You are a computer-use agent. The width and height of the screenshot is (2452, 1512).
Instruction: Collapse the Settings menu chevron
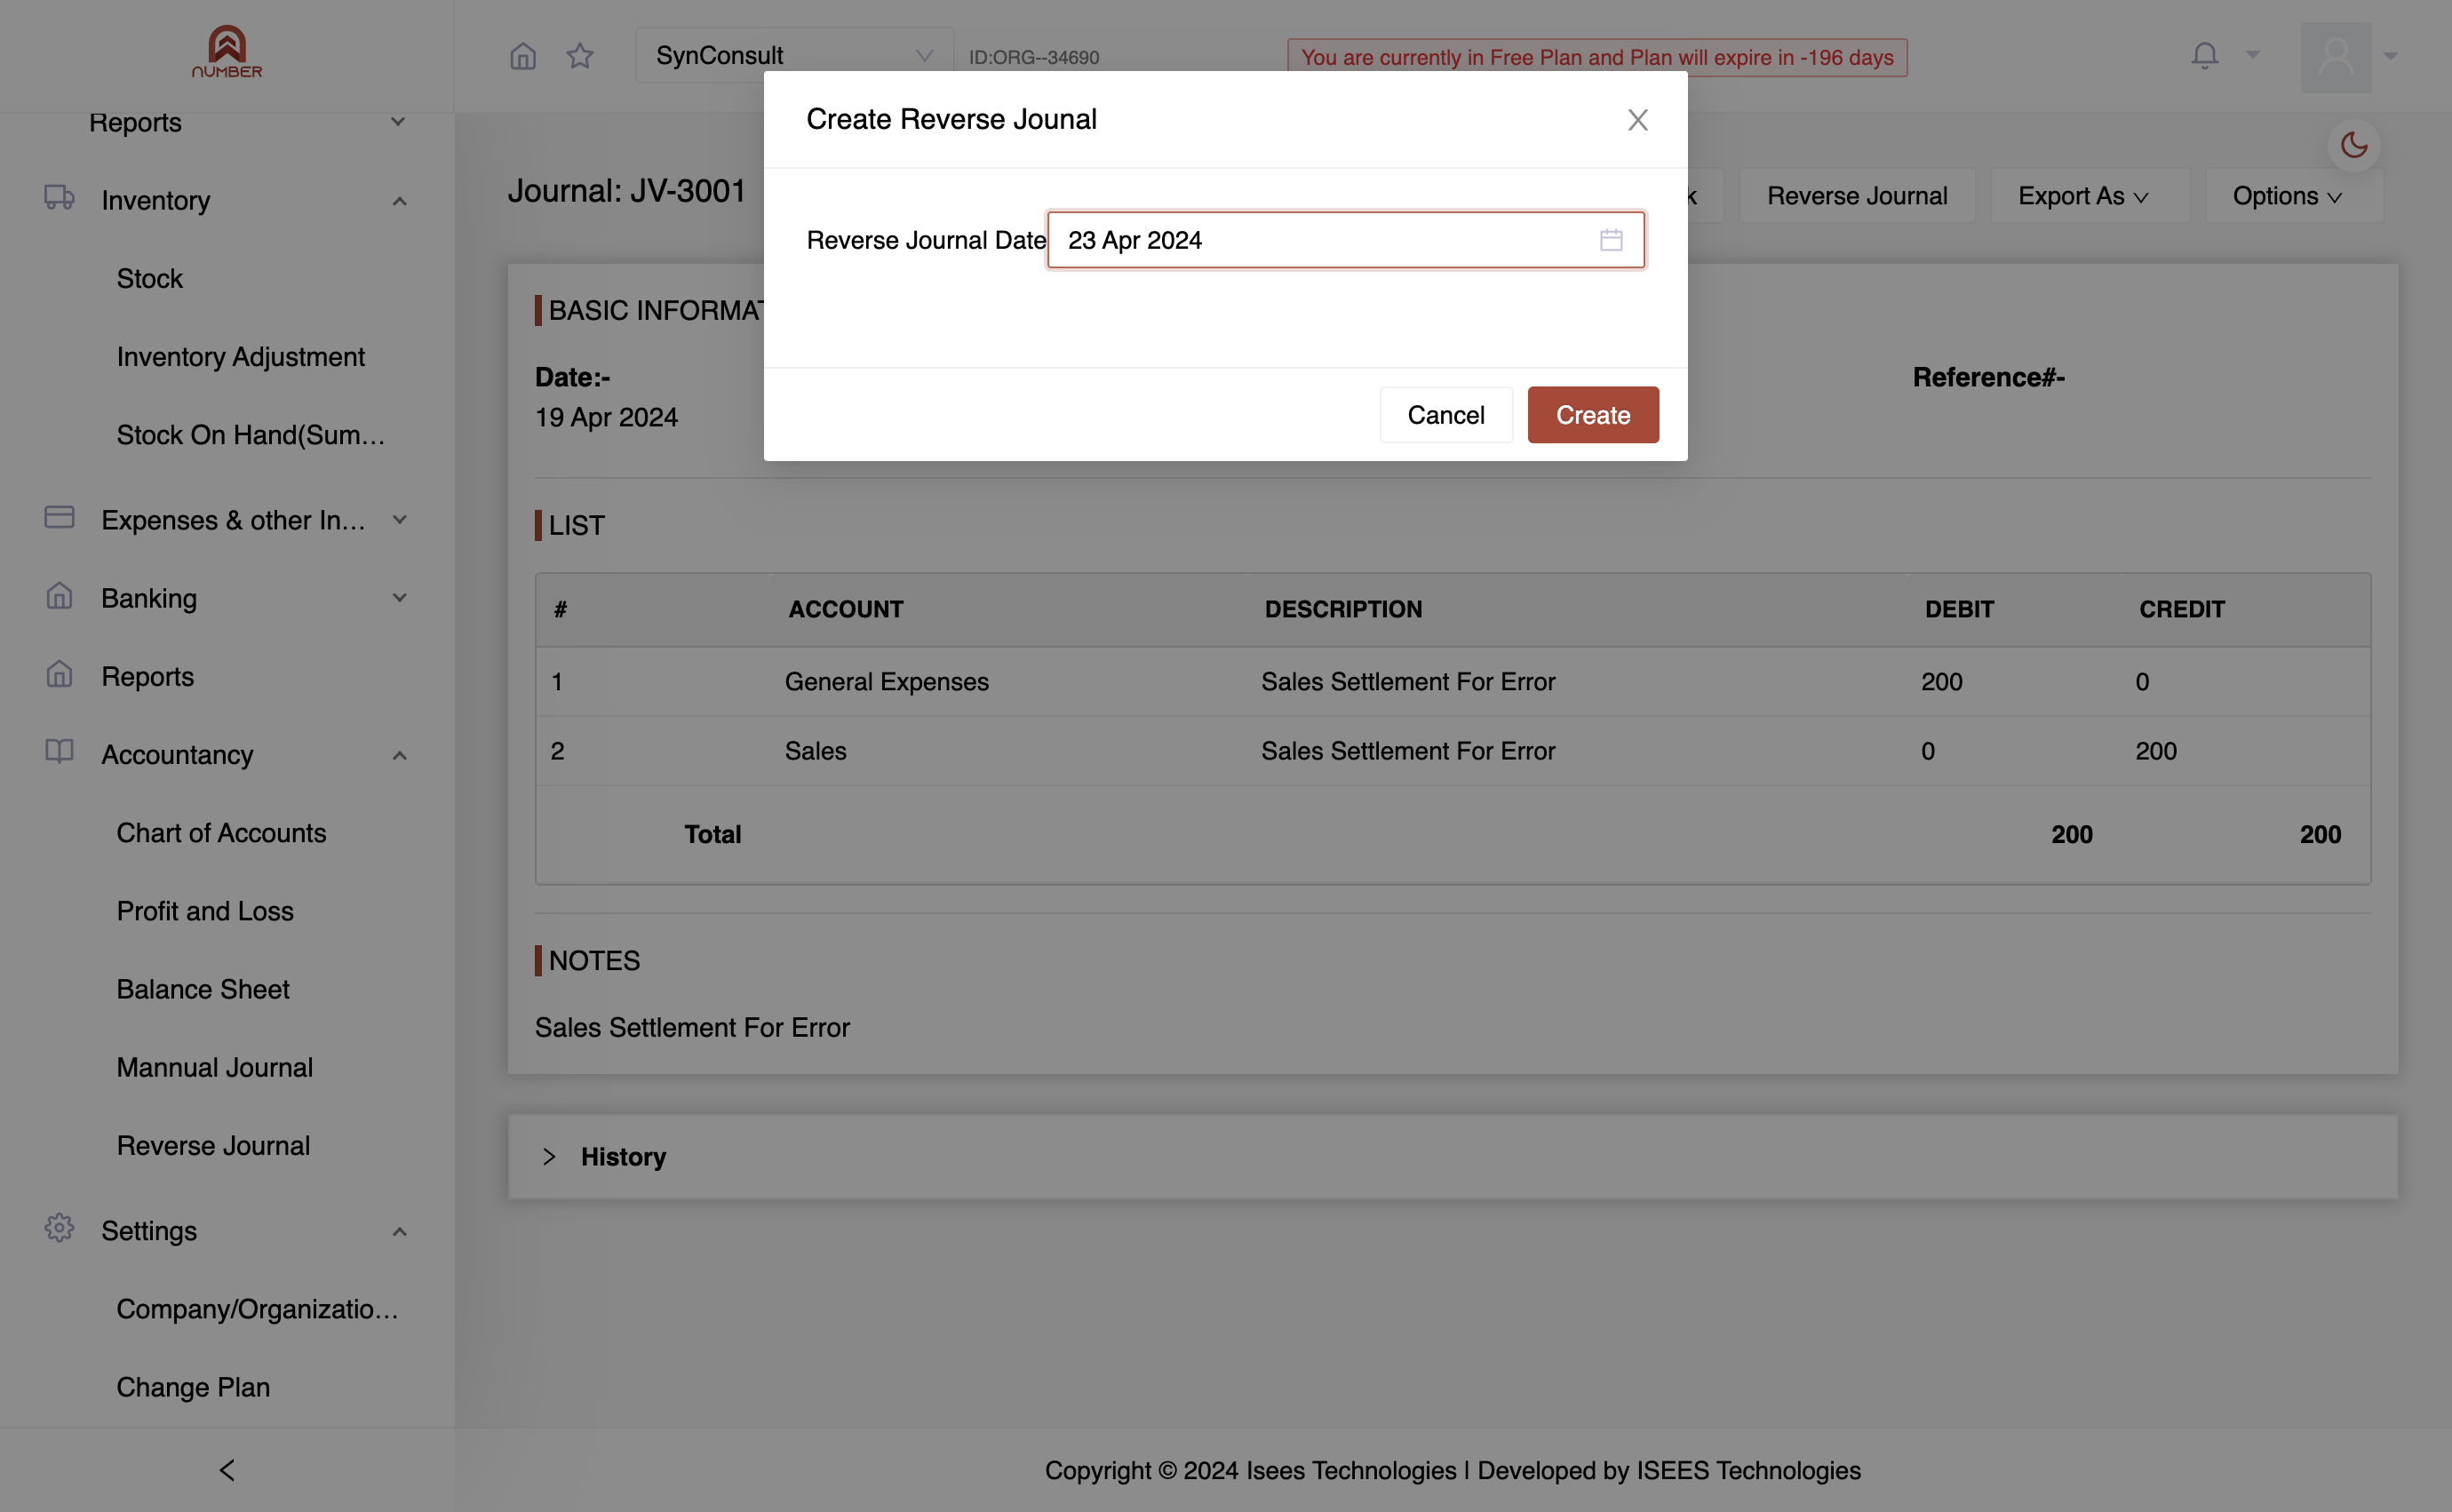399,1232
